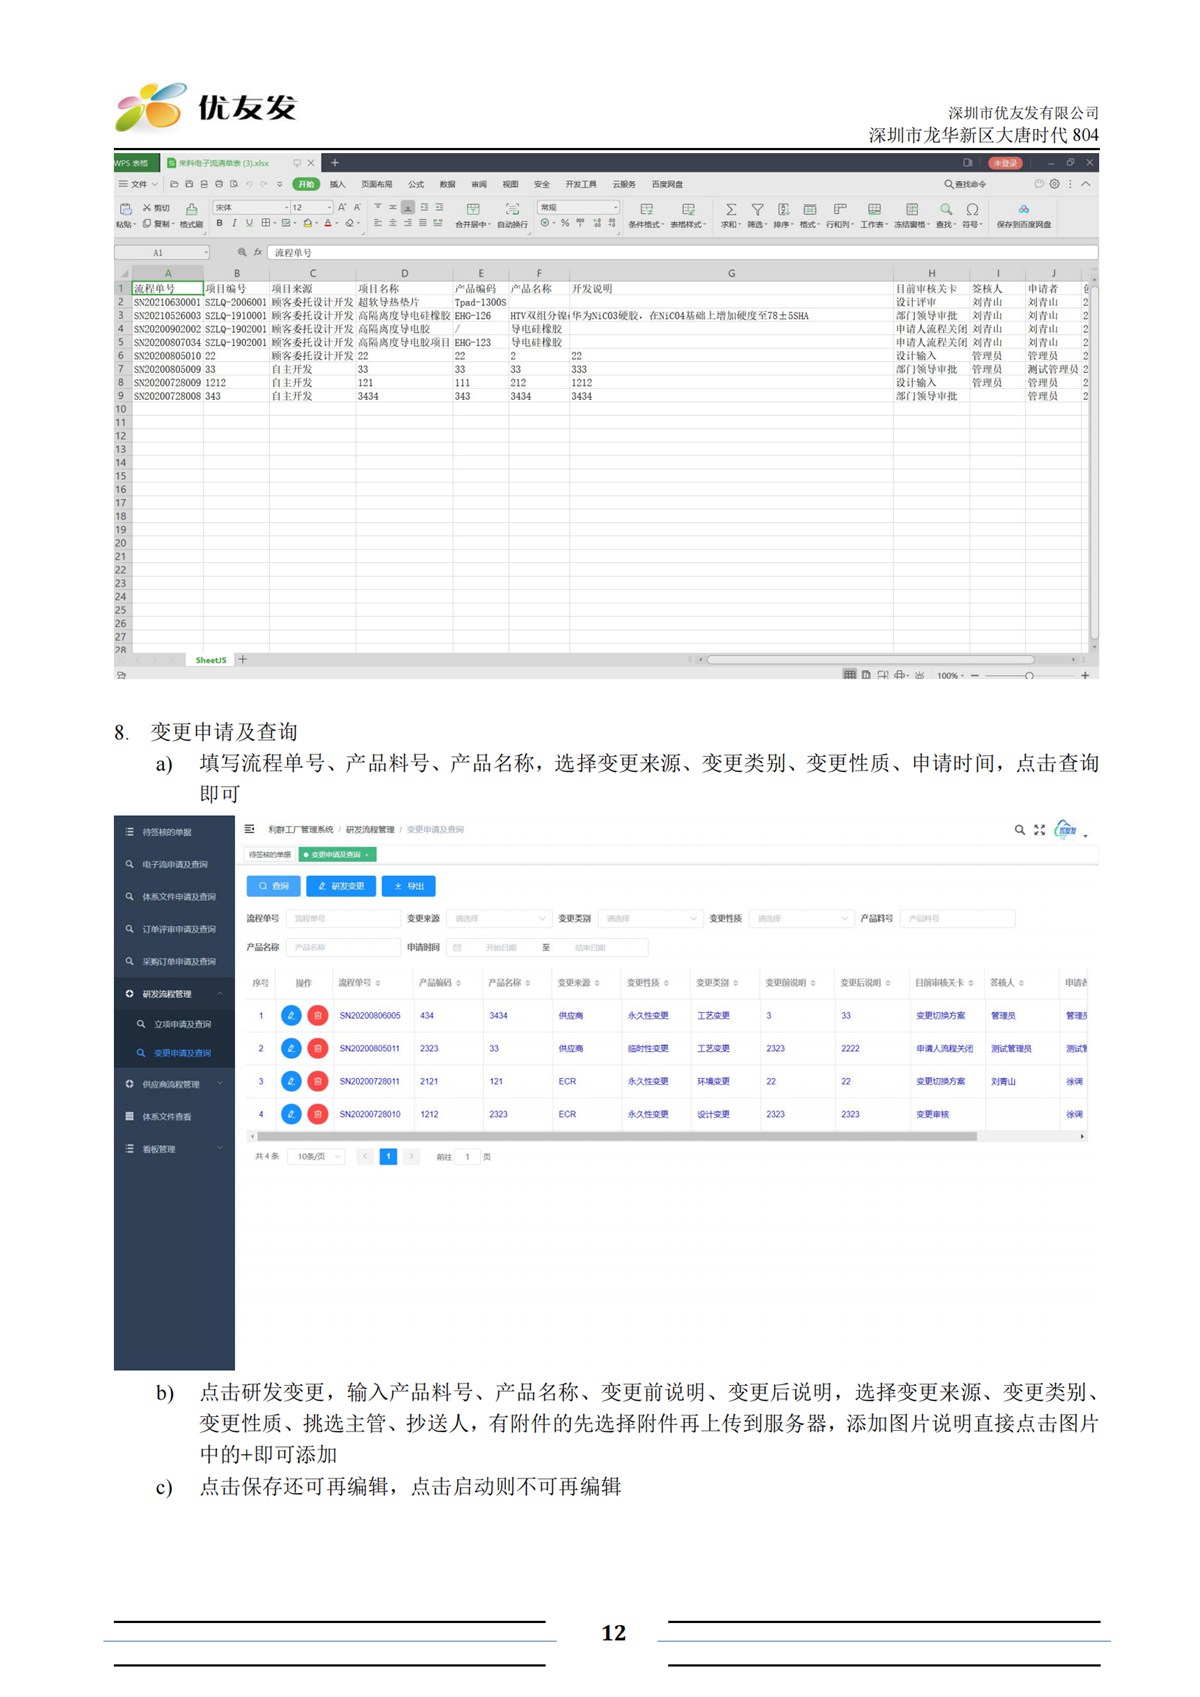The image size is (1200, 1697).
Task: Open the 变更性质 dropdown
Action: [x=802, y=918]
